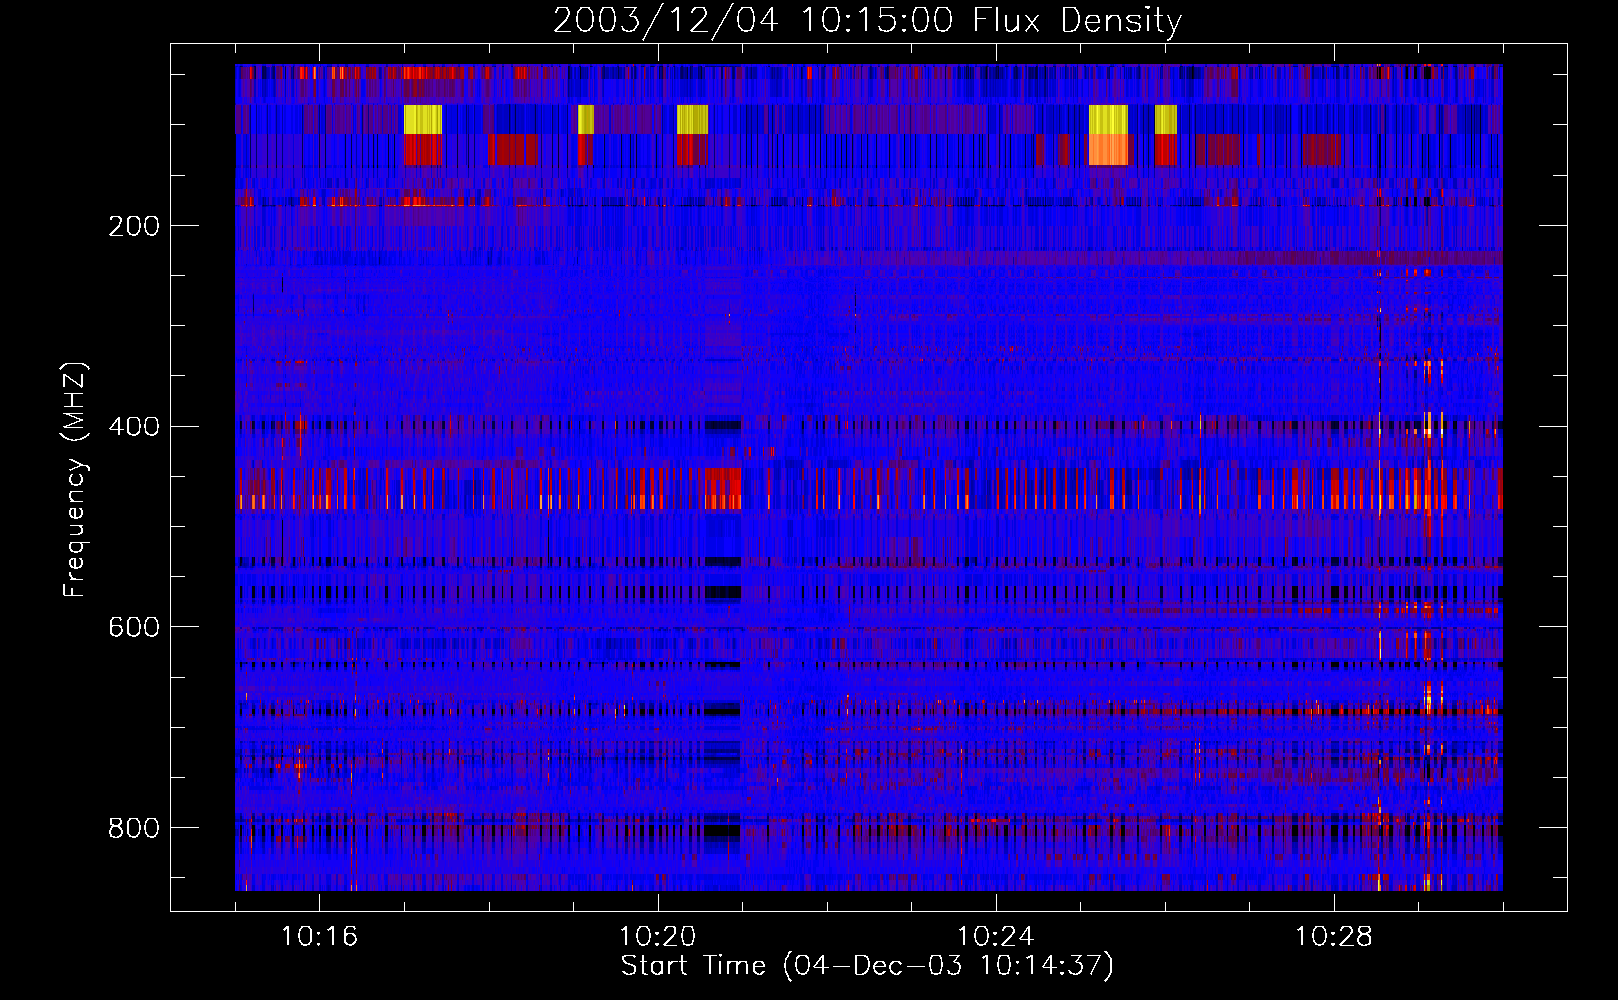Image resolution: width=1618 pixels, height=1000 pixels.
Task: Click the 800 frequency tick label
Action: tap(134, 828)
